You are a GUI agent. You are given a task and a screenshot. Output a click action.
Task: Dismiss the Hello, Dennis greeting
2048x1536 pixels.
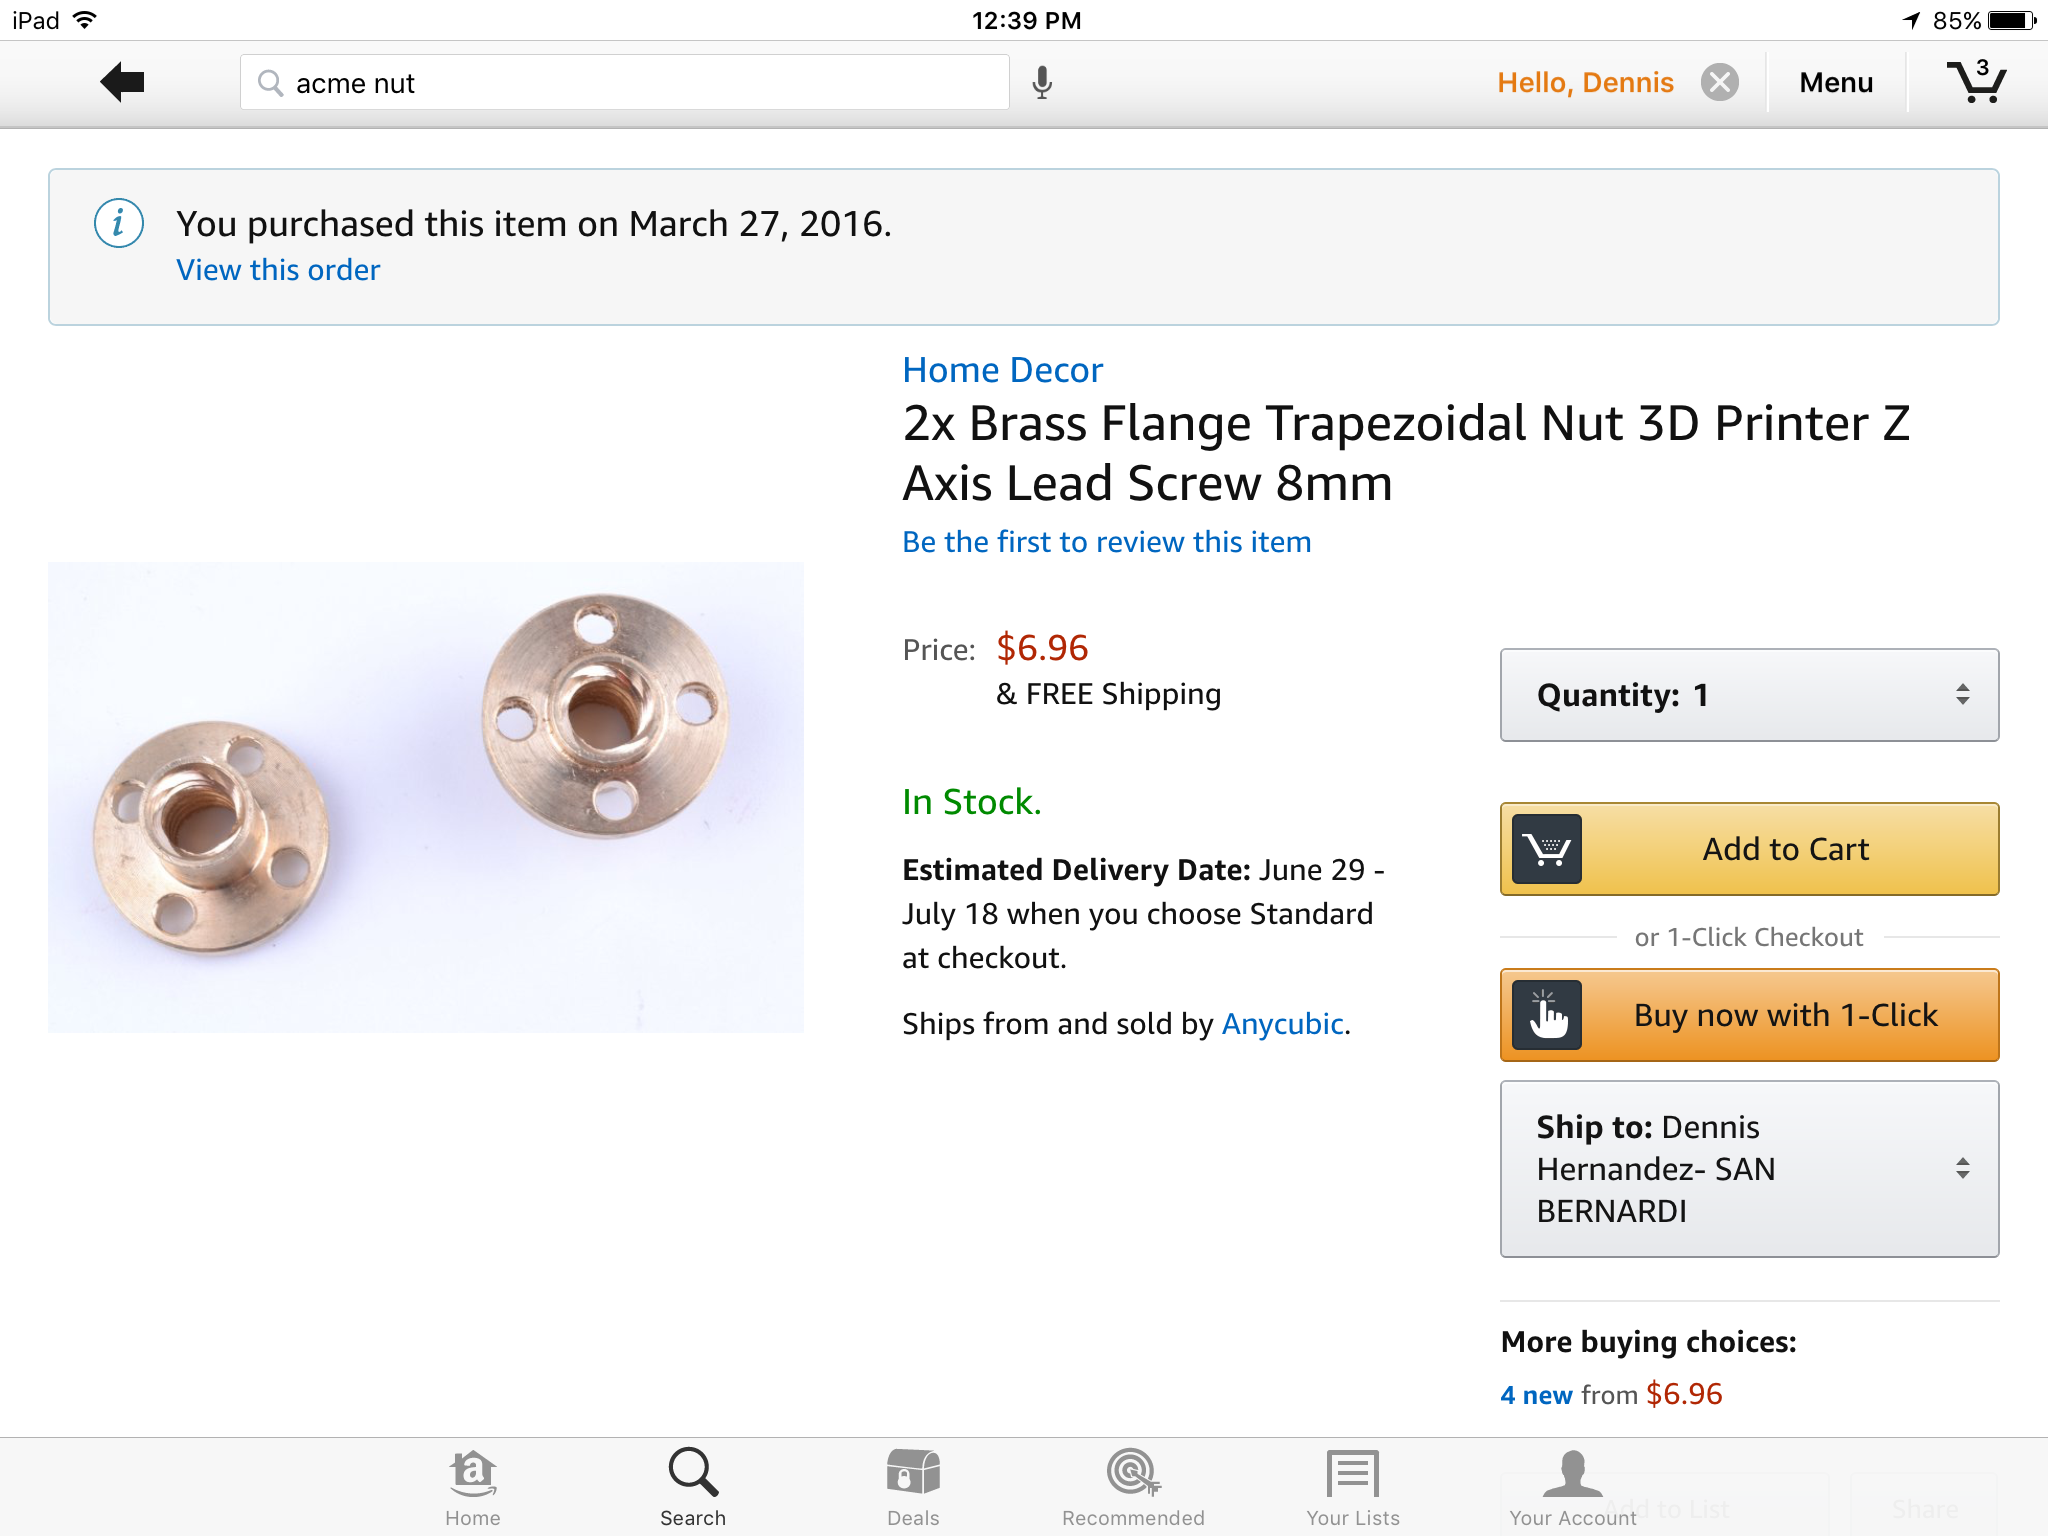coord(1720,82)
